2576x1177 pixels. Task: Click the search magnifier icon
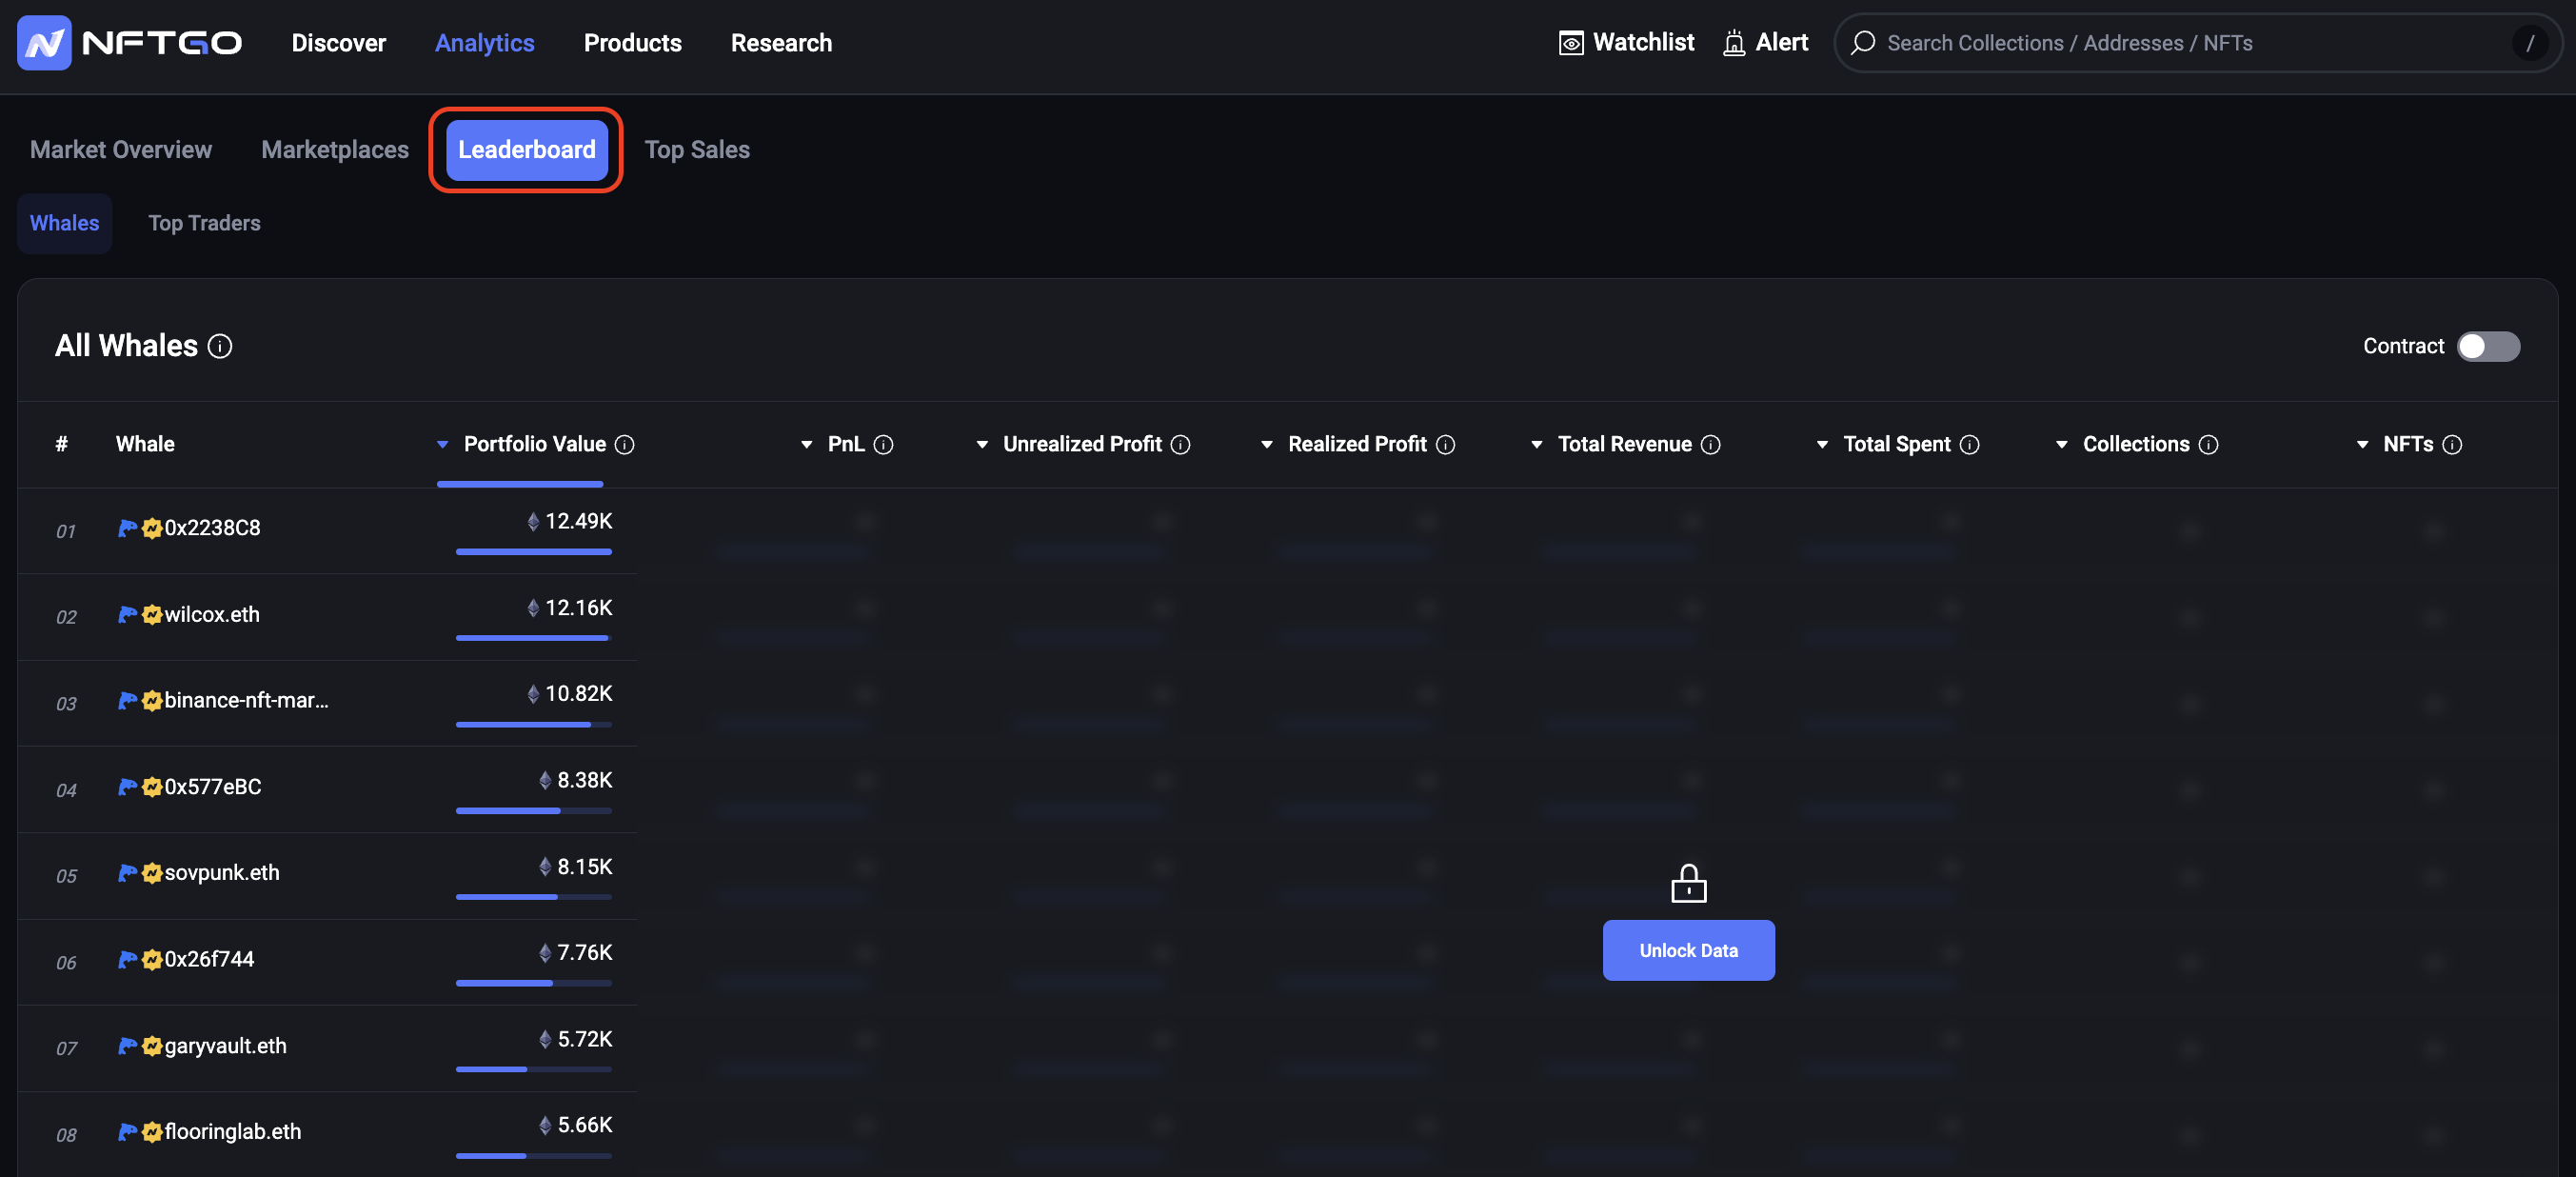point(1863,43)
